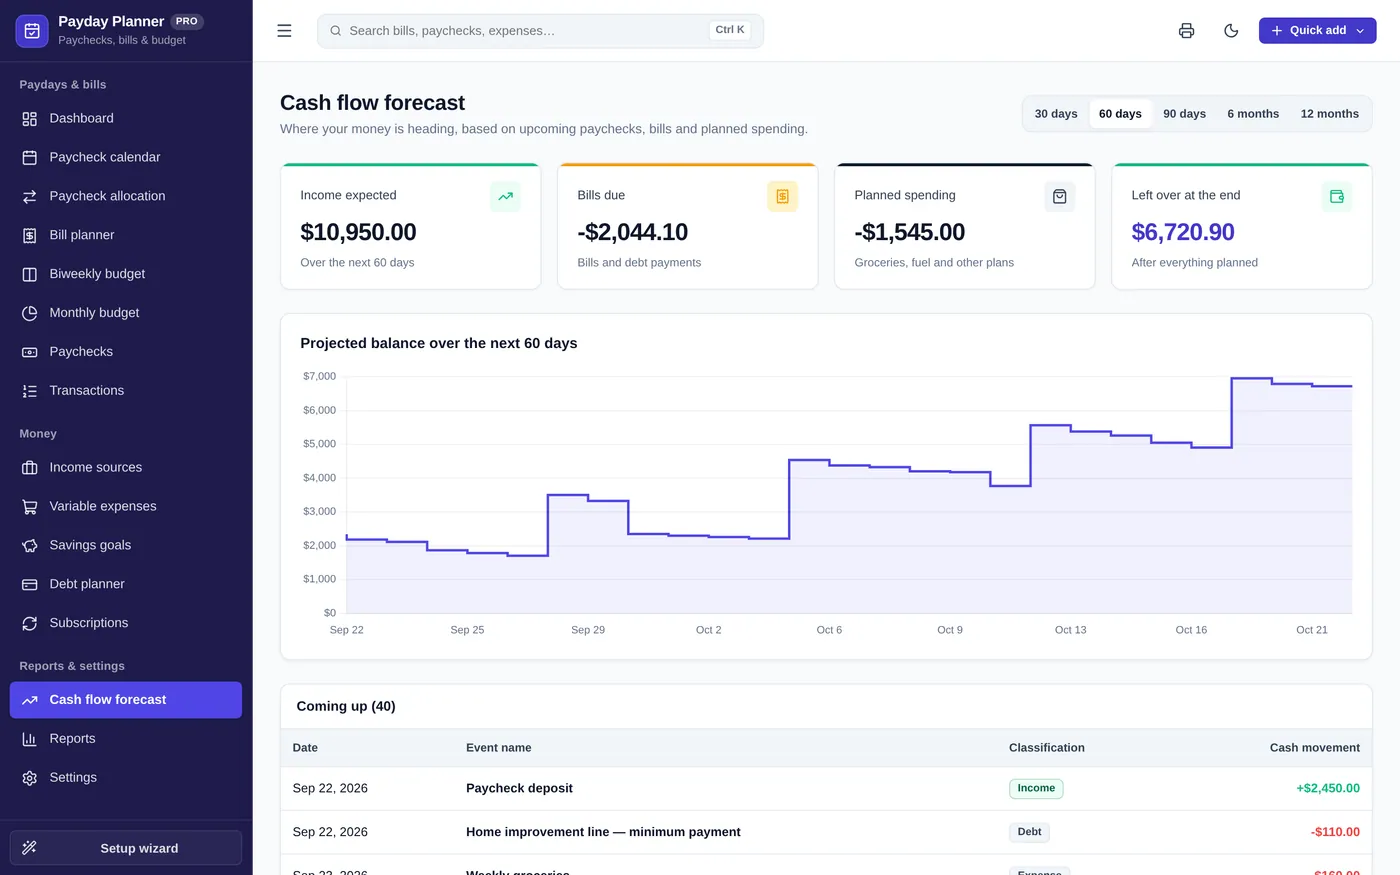Print the forecast with printer icon
Viewport: 1400px width, 875px height.
pyautogui.click(x=1186, y=31)
